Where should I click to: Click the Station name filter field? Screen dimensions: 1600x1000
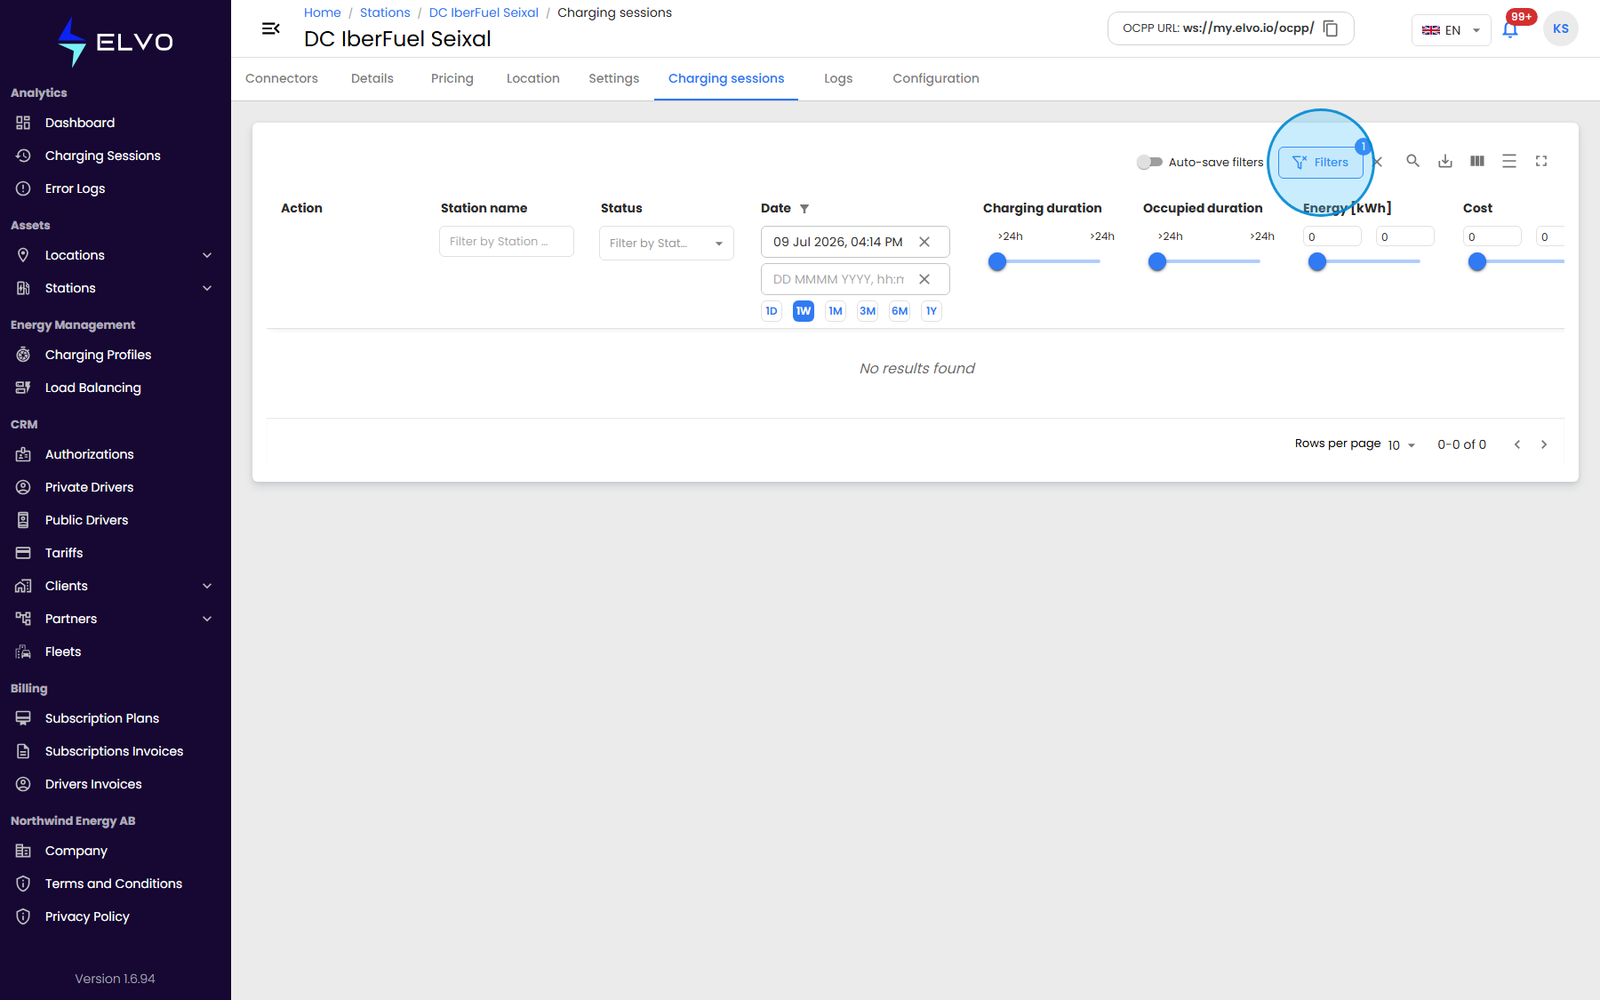click(506, 241)
